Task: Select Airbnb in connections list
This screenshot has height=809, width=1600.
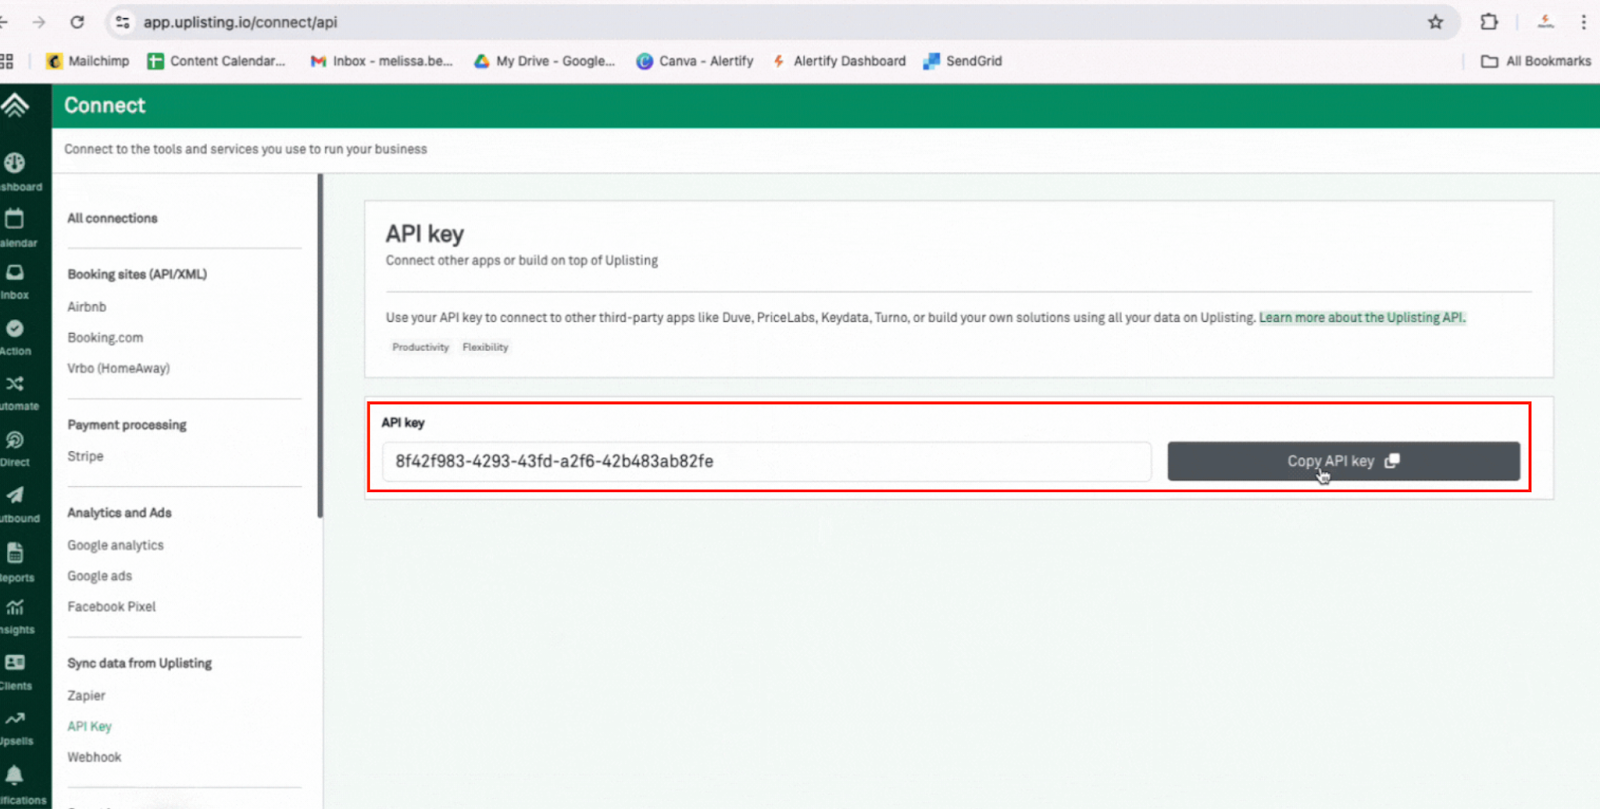Action: 87,307
